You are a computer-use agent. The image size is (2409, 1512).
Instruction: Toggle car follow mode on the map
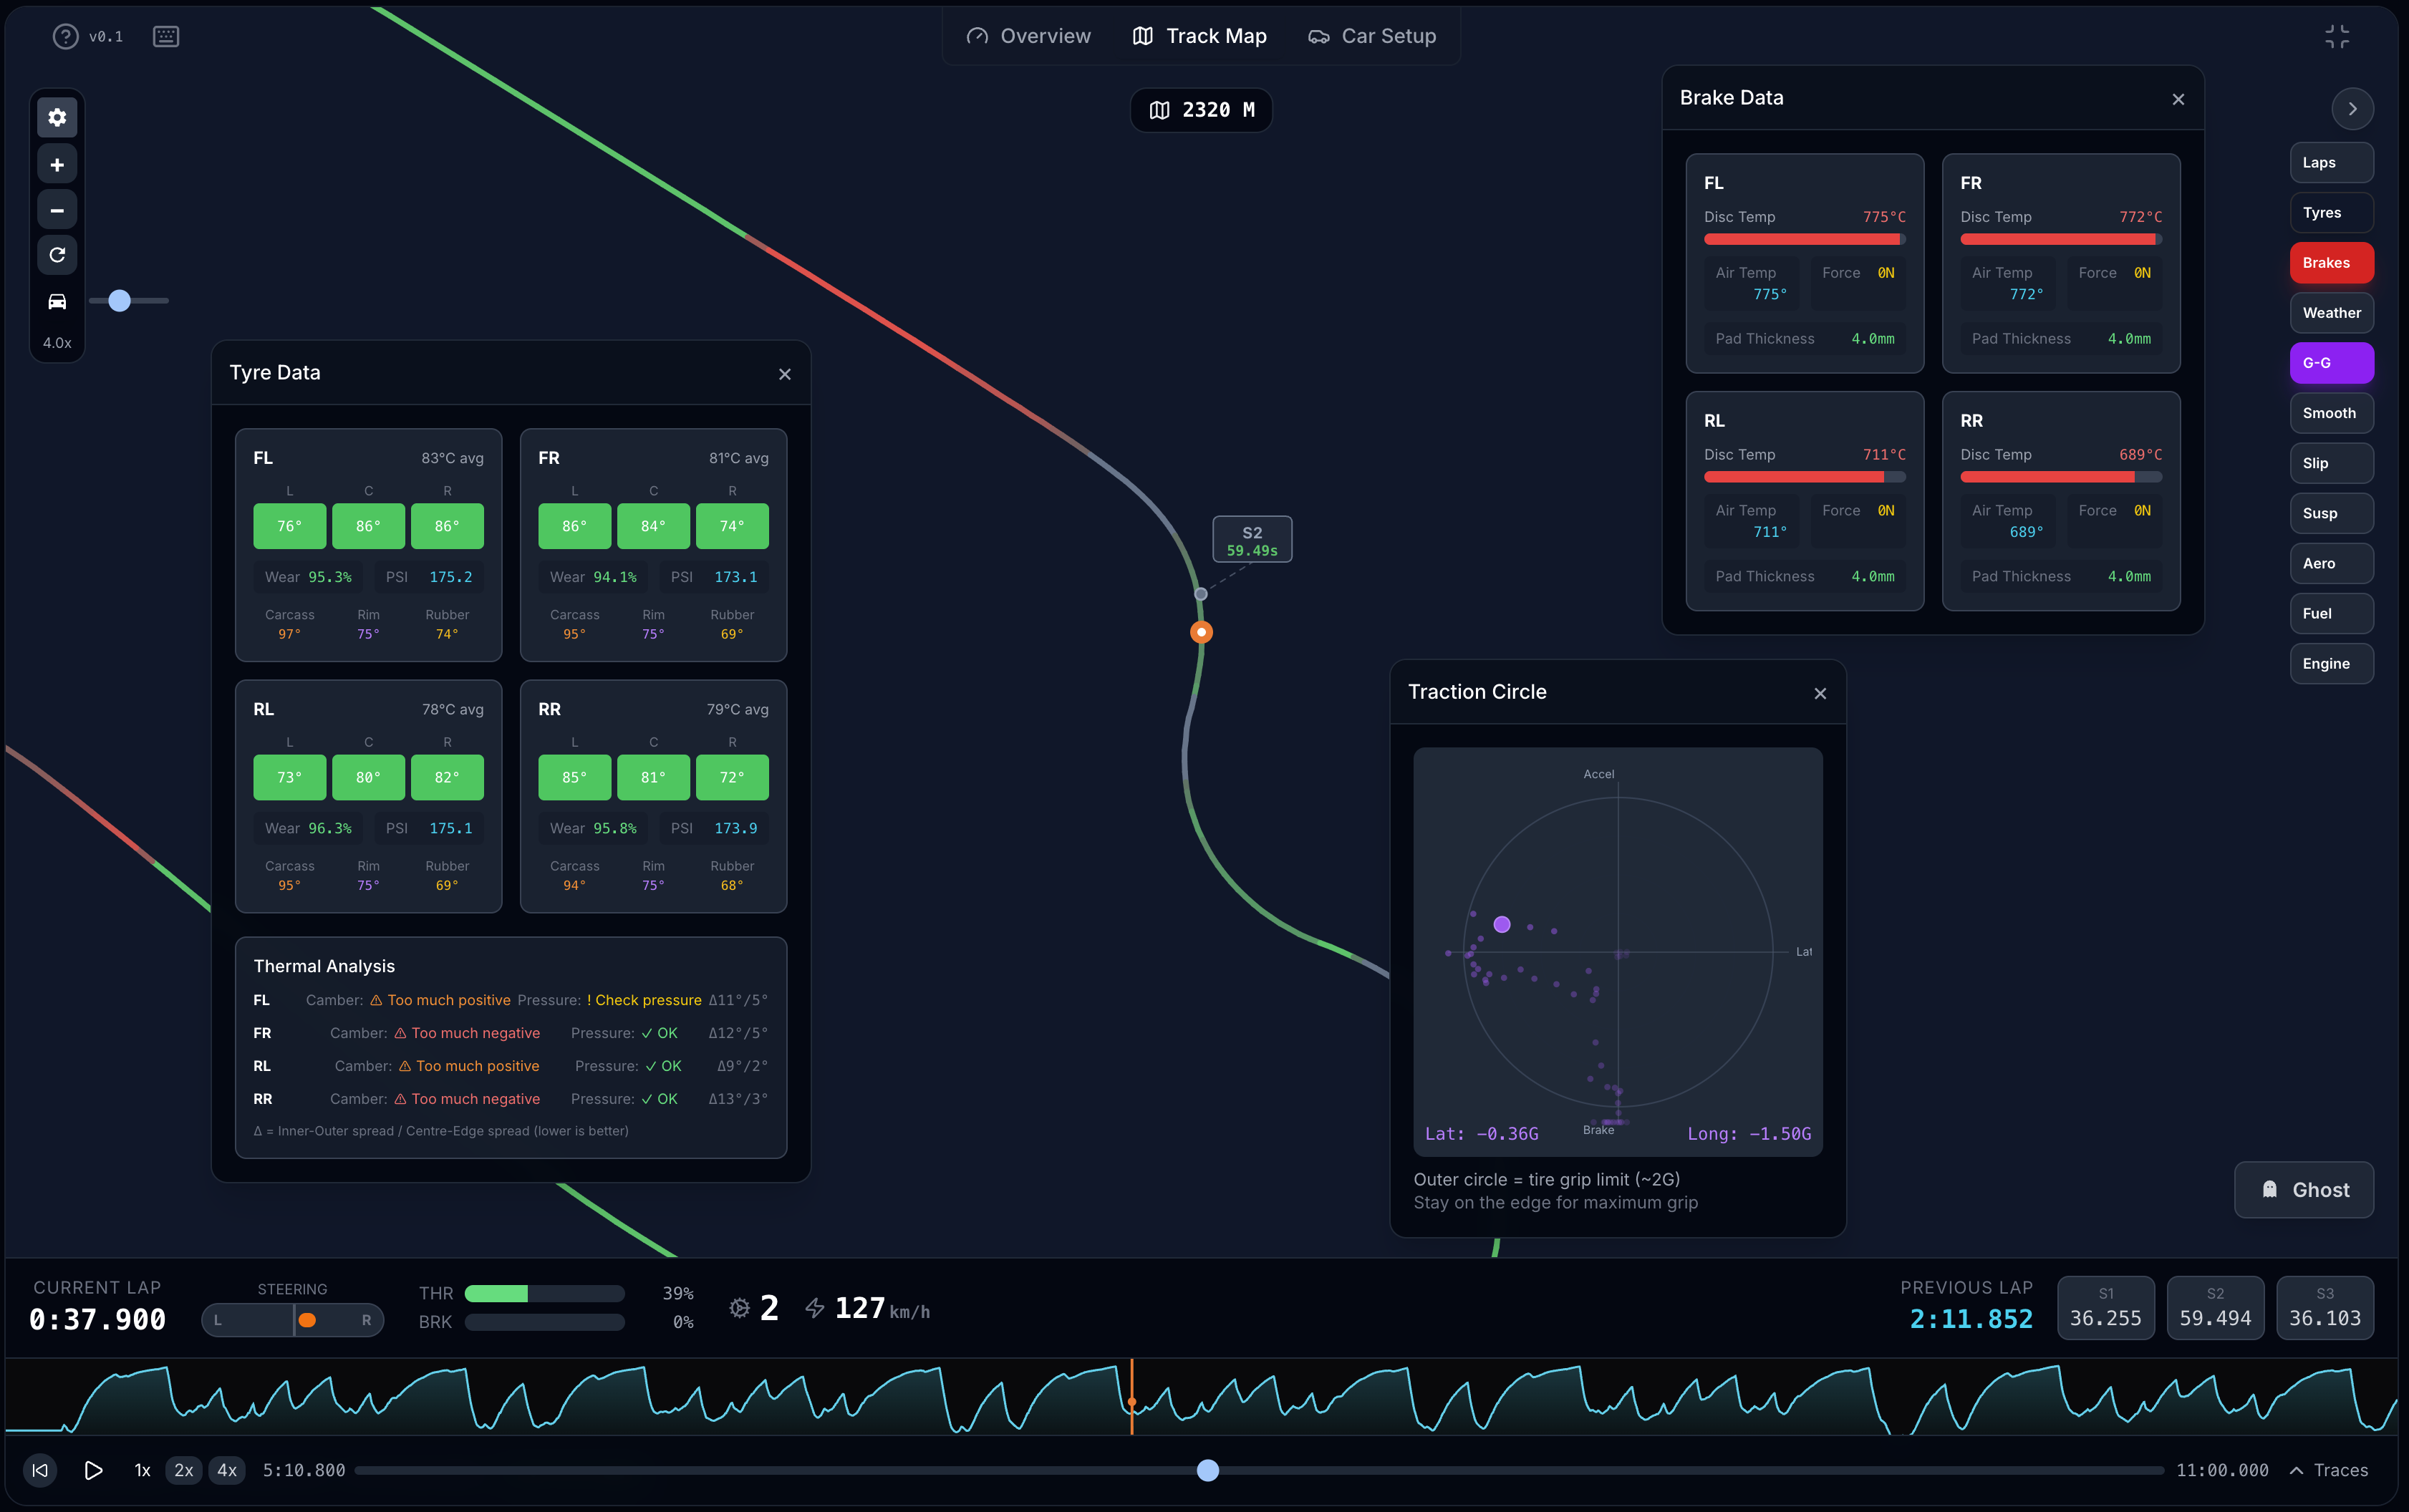click(x=57, y=301)
